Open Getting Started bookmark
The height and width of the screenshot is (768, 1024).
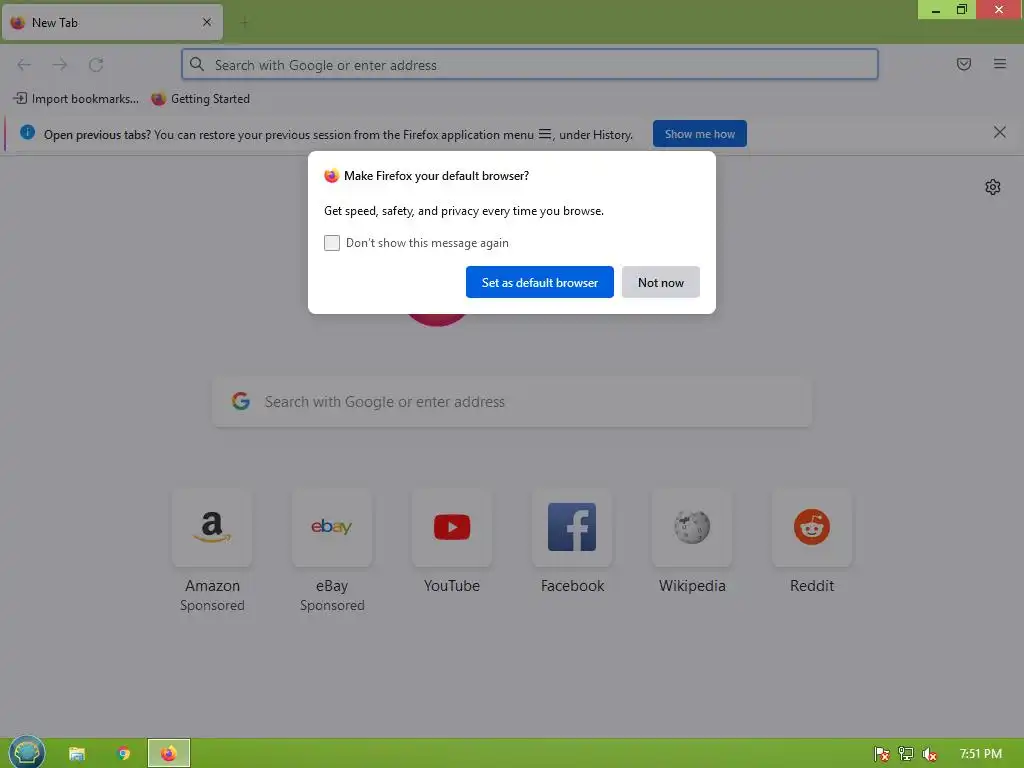tap(200, 99)
